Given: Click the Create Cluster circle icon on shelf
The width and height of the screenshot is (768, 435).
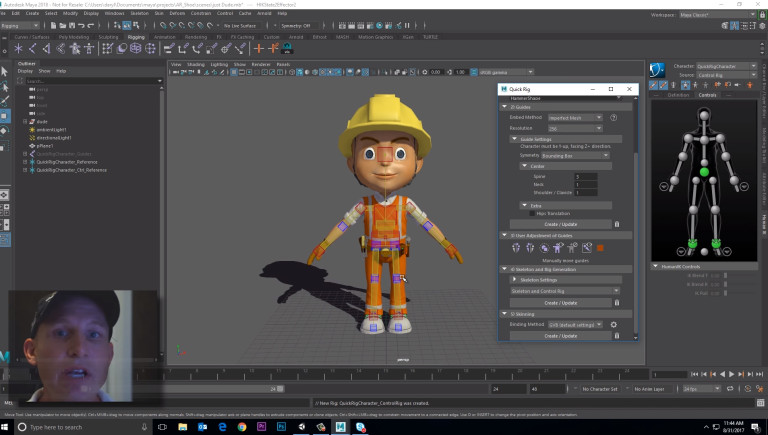Looking at the screenshot, I should pos(150,48).
